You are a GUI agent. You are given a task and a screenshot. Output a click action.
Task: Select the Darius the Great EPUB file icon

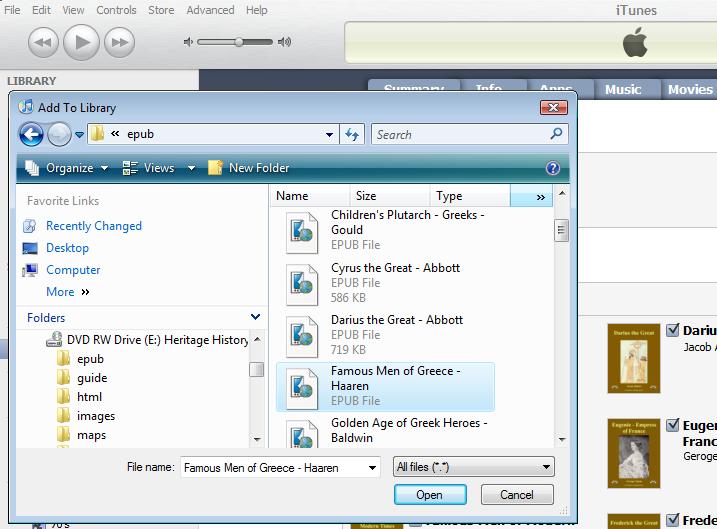pos(301,336)
